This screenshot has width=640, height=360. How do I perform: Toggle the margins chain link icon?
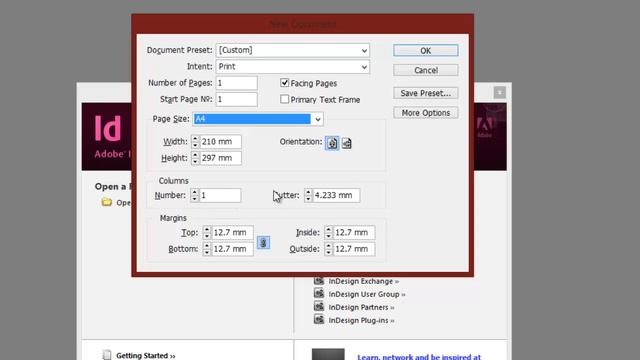click(263, 242)
